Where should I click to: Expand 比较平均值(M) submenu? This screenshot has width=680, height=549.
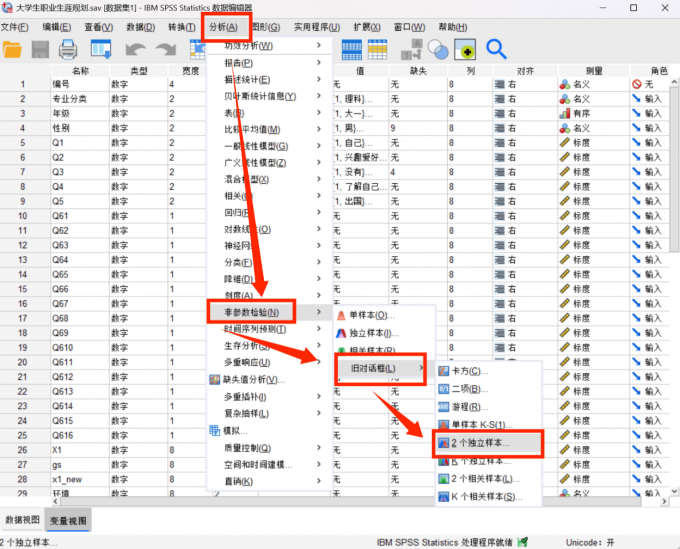269,129
